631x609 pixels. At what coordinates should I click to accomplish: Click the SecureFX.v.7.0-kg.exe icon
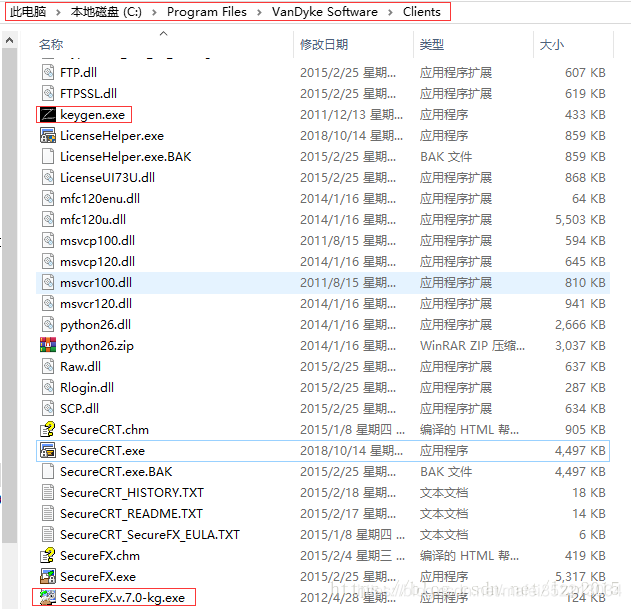(x=48, y=597)
